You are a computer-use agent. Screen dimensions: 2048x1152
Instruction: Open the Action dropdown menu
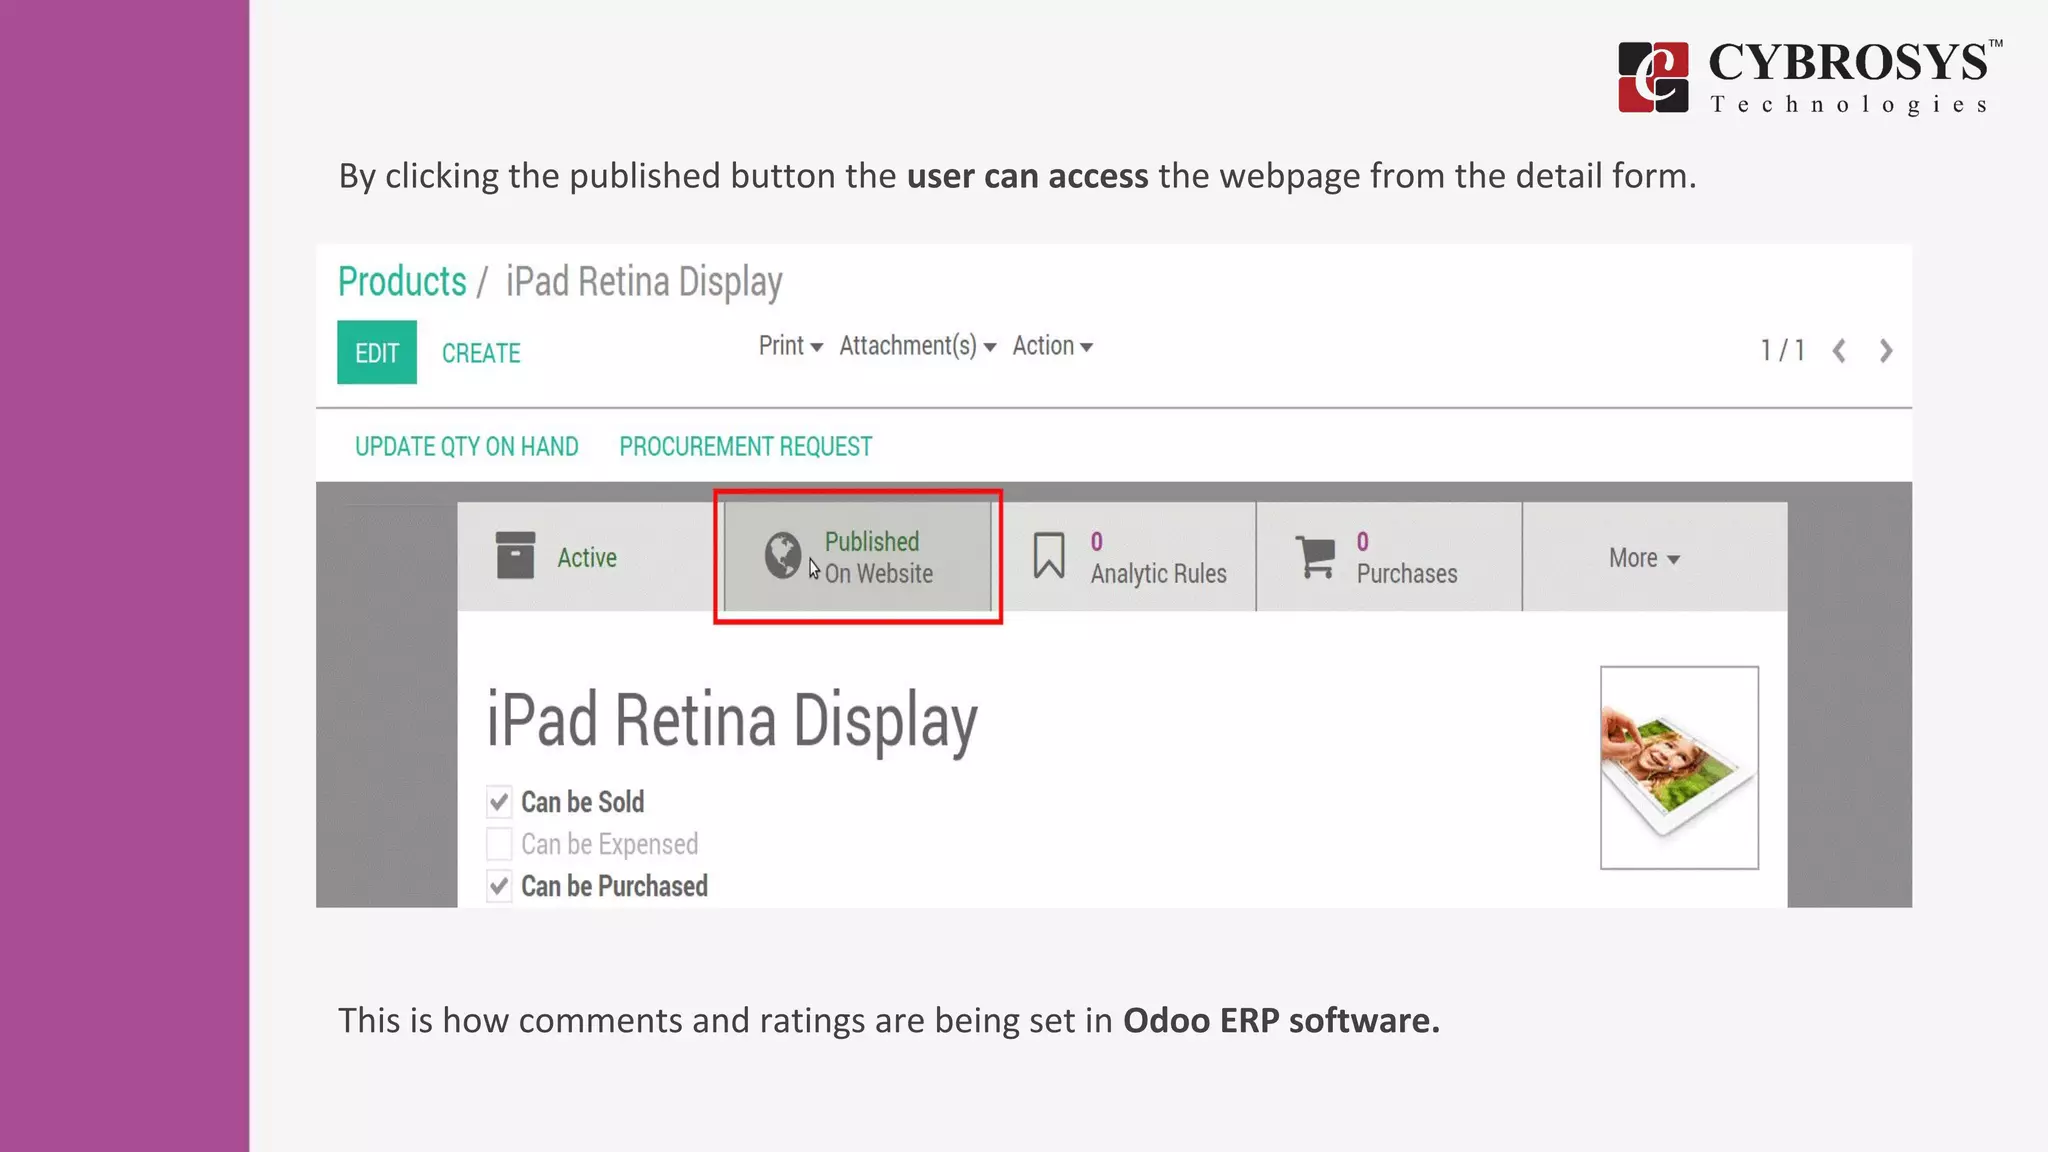[1052, 346]
